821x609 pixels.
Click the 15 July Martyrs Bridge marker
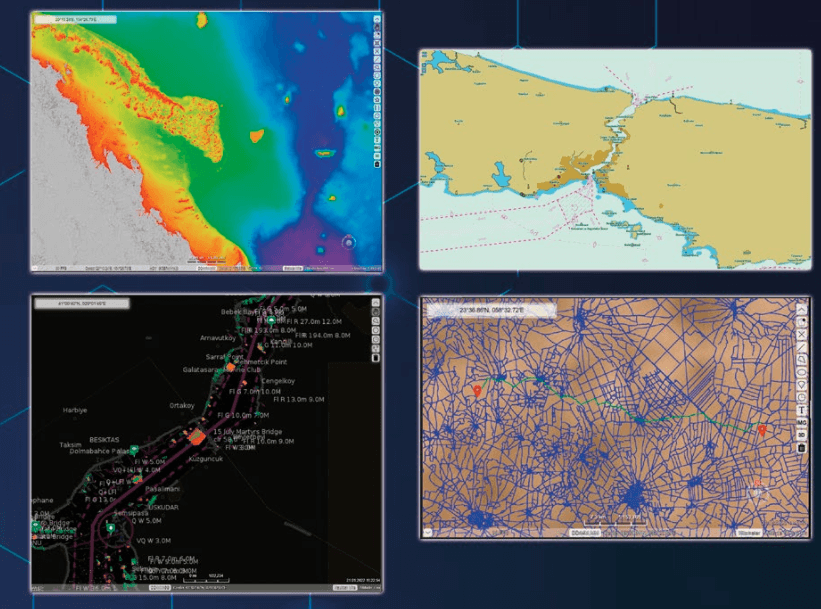click(x=198, y=435)
